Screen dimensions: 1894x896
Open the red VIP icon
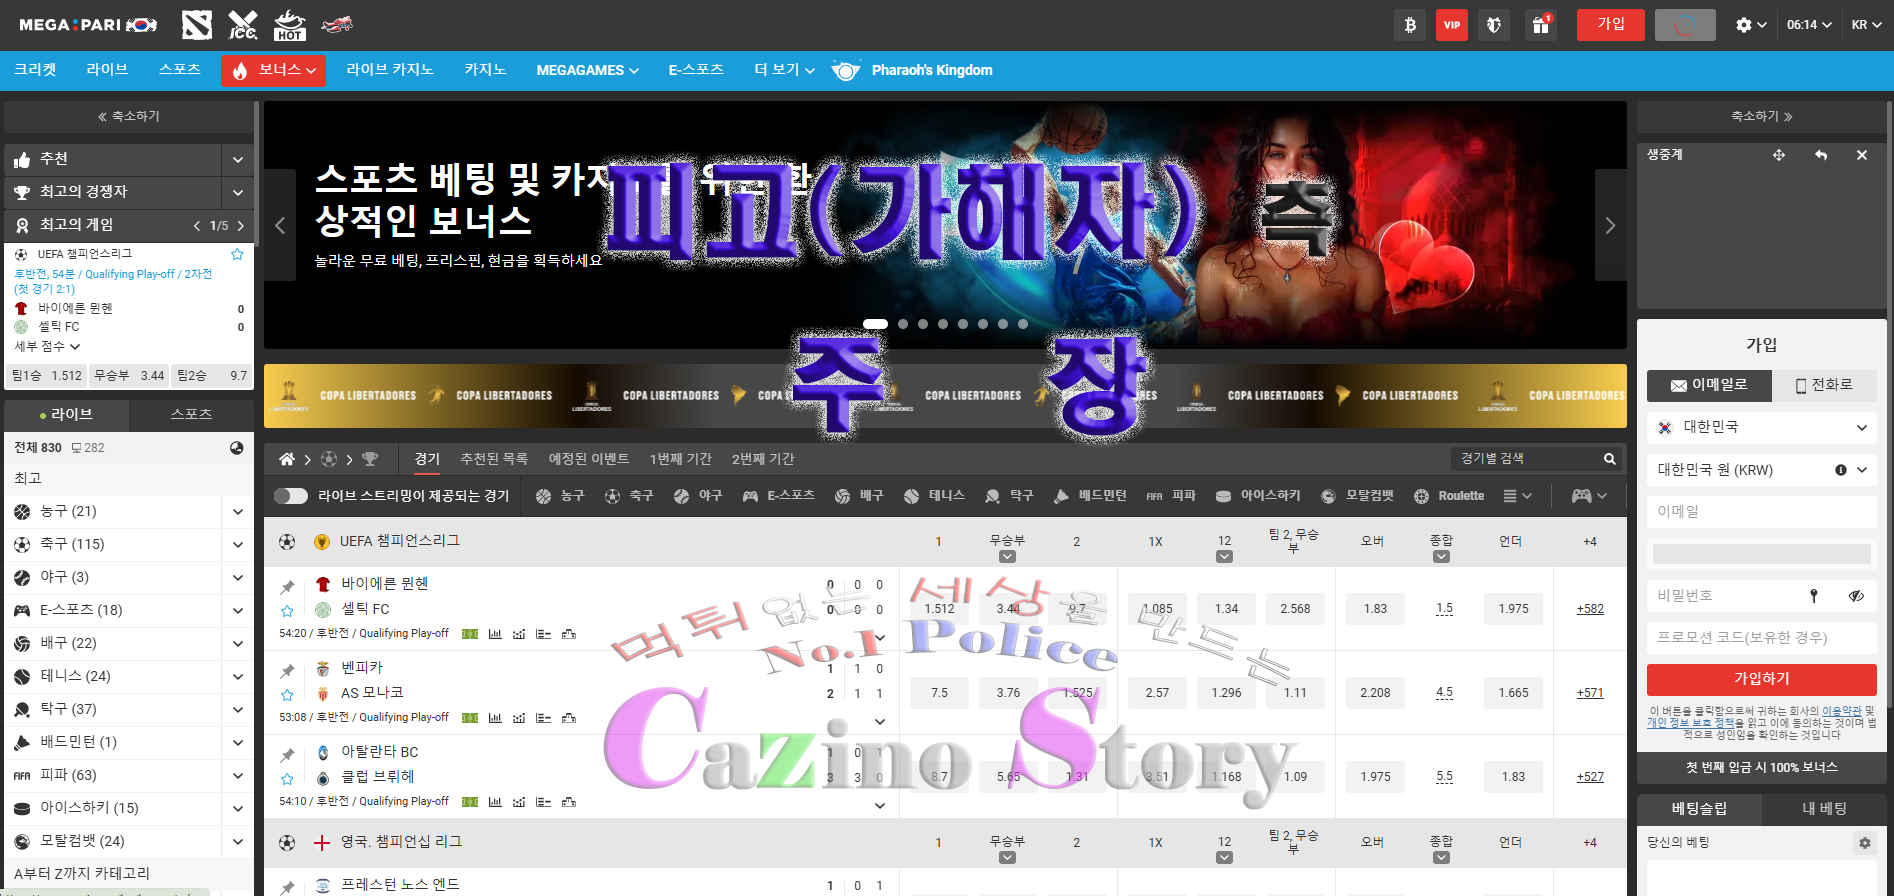(x=1452, y=25)
